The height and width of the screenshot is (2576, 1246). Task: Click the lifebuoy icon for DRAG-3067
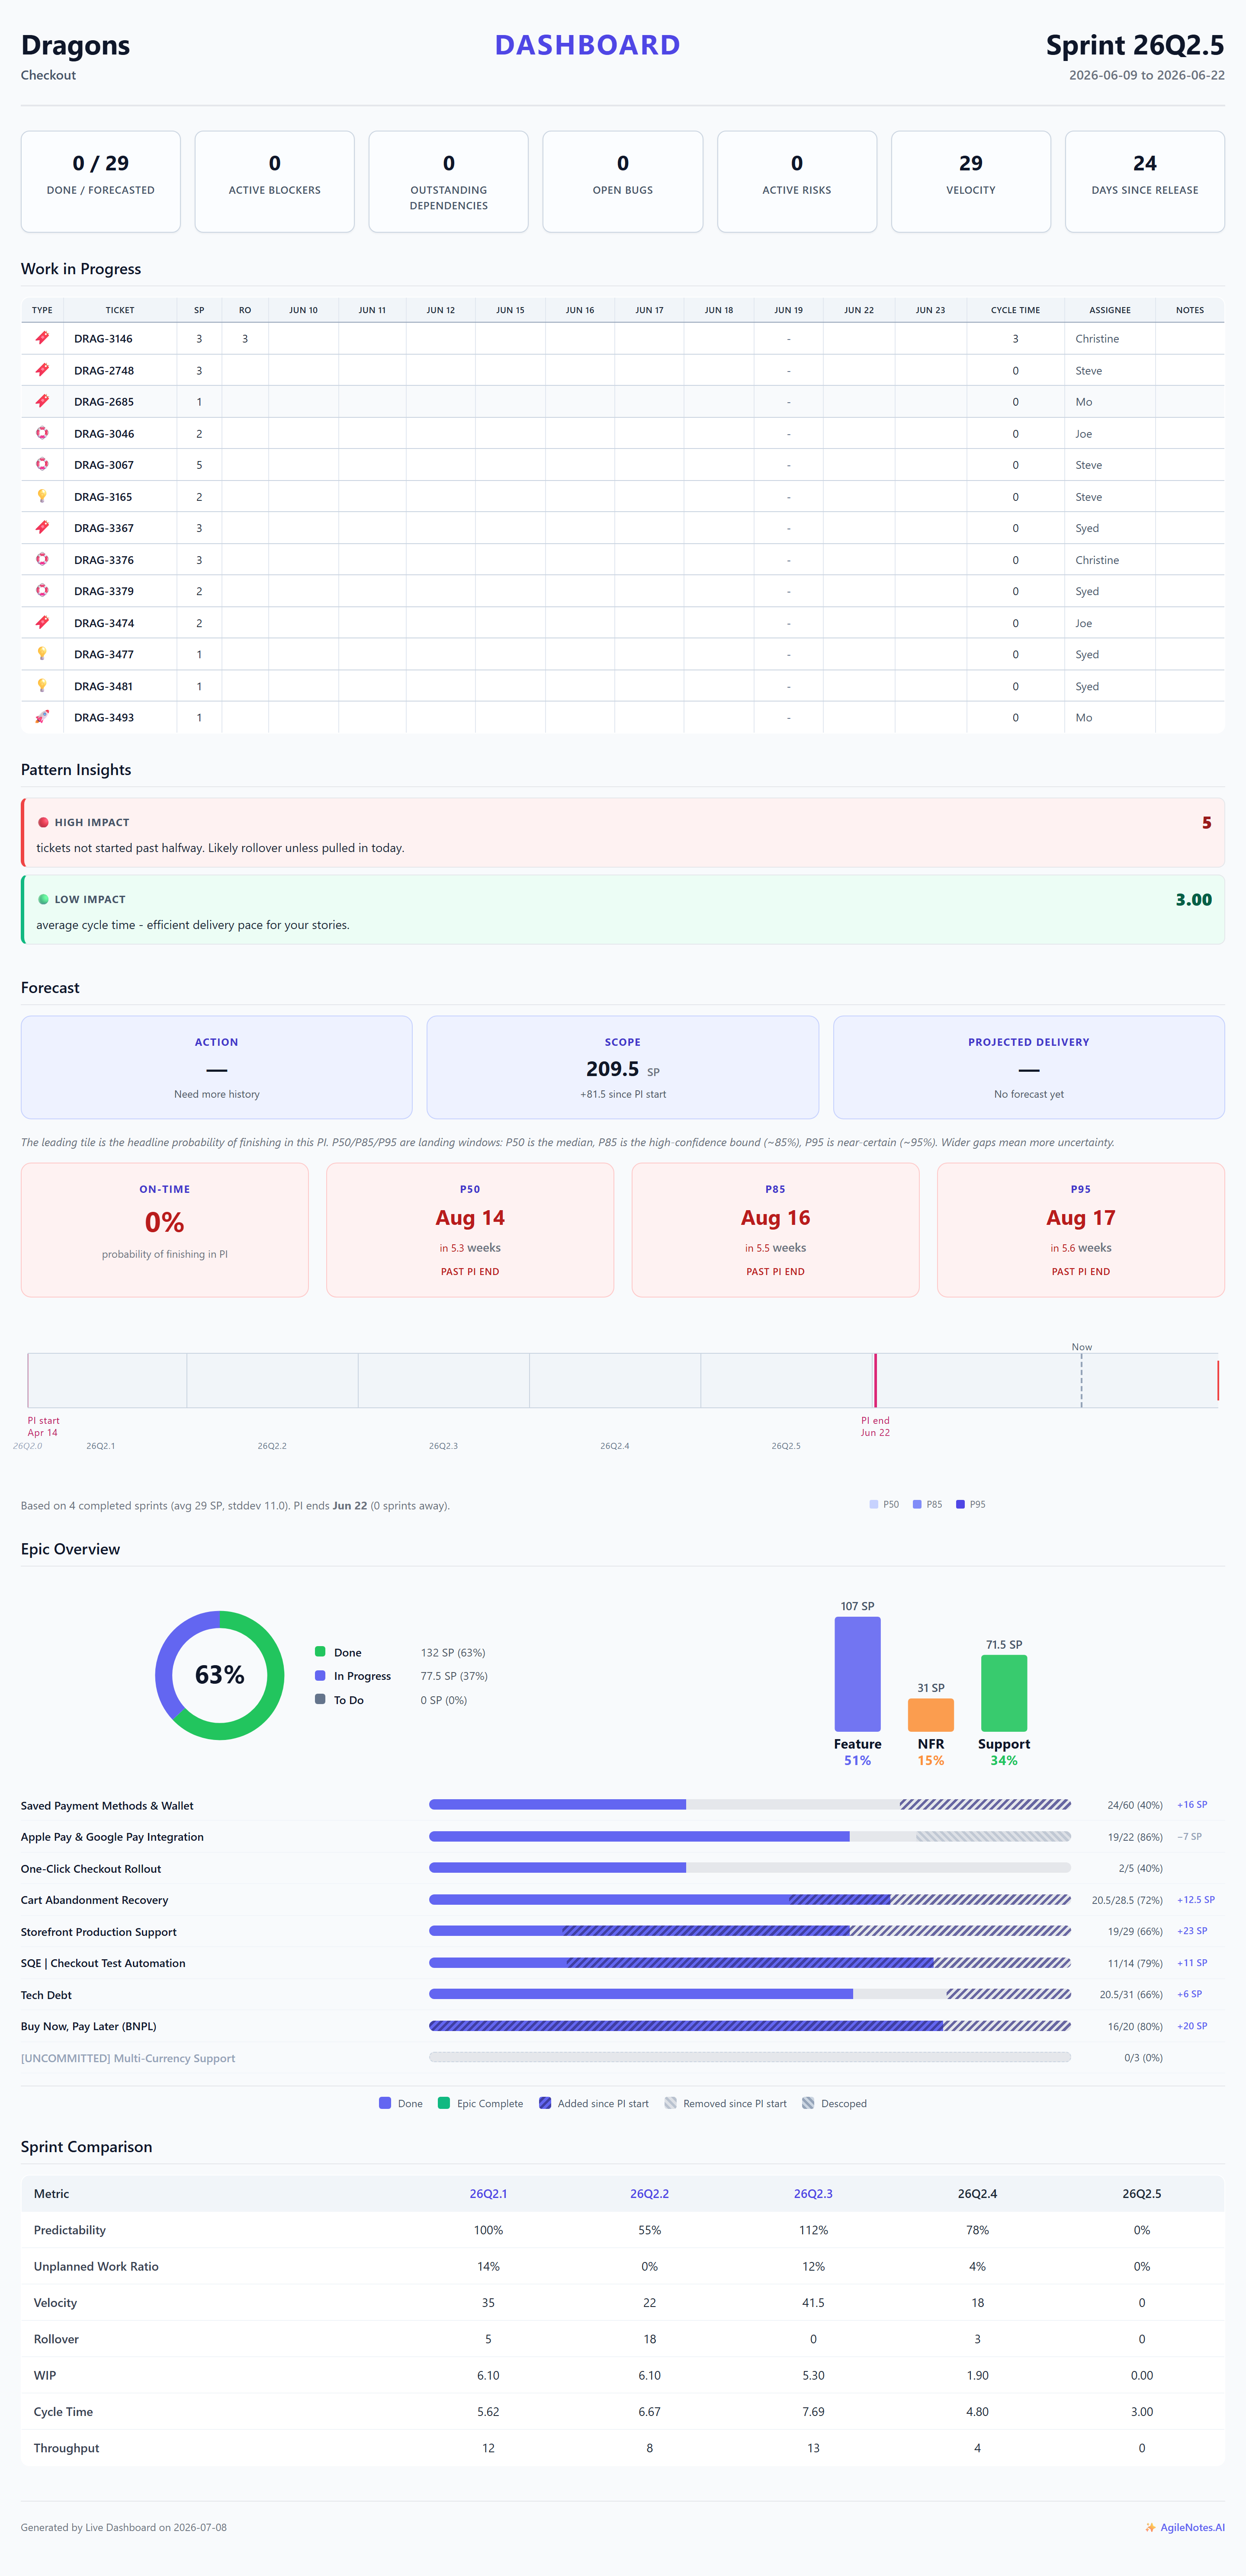[x=42, y=464]
